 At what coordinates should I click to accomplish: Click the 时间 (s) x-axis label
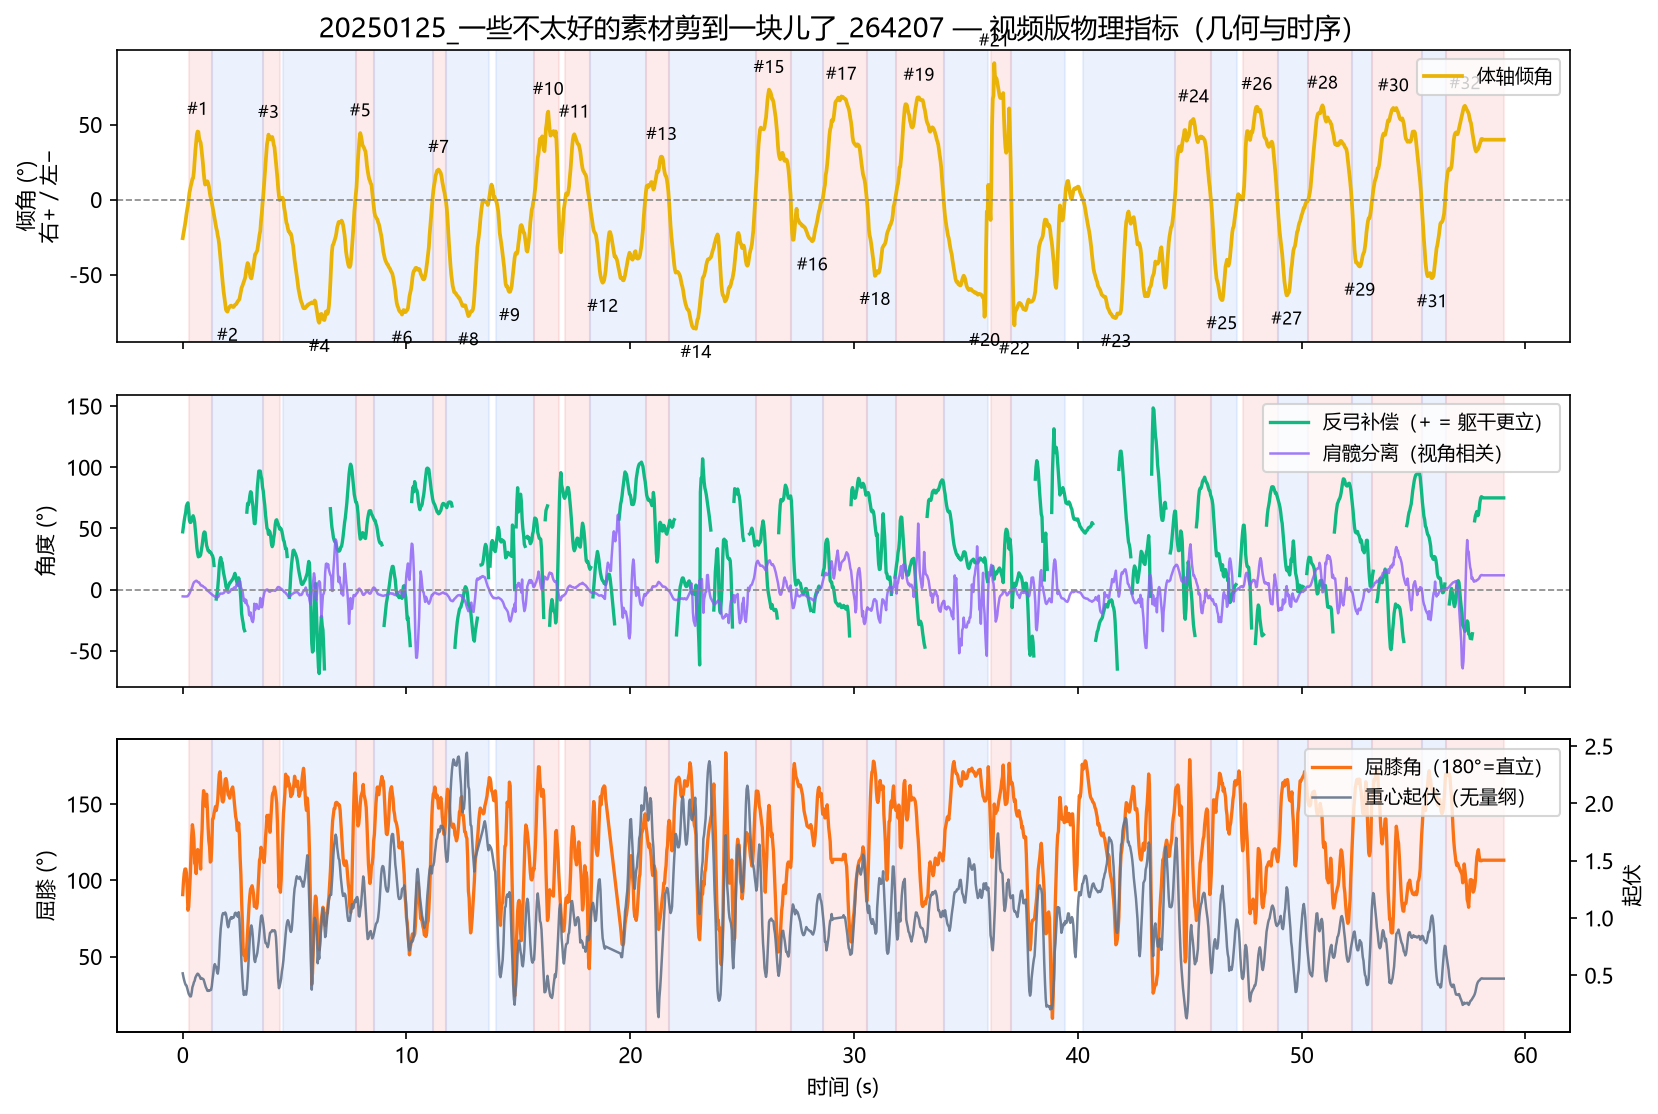pos(843,1087)
